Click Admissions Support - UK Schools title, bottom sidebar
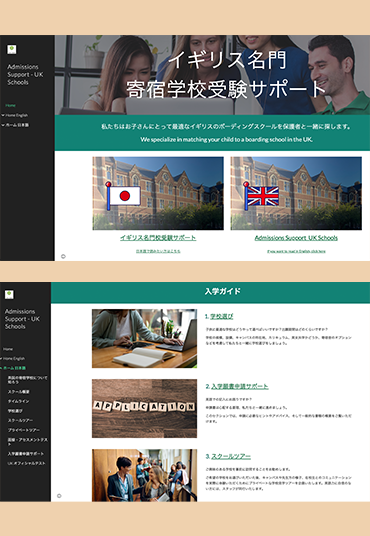Viewport: 370px width, 536px height. pyautogui.click(x=22, y=319)
